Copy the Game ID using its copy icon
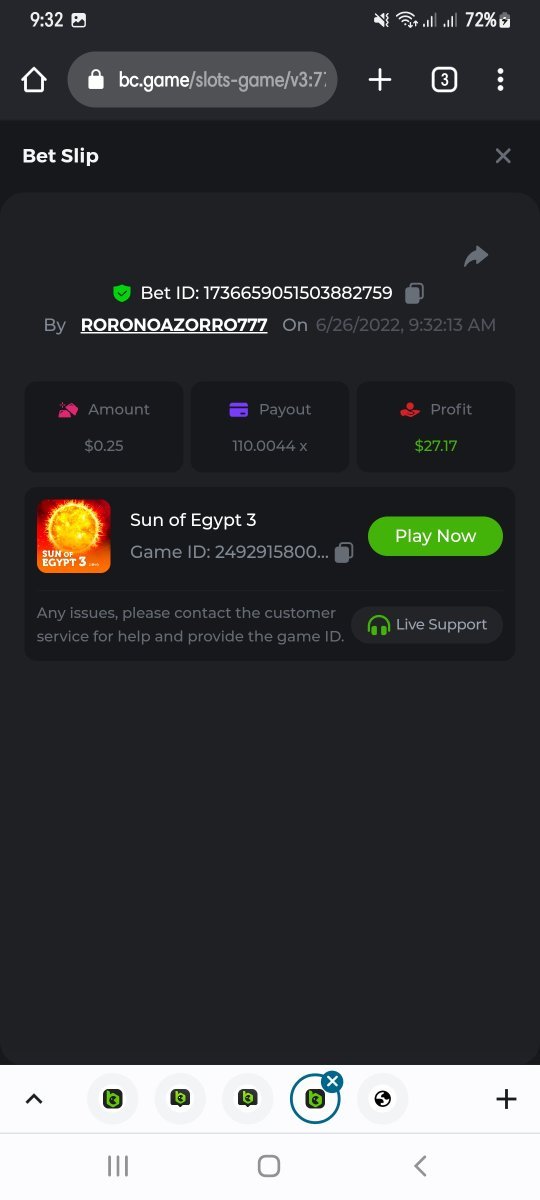Screen dimensions: 540x1200 343,552
